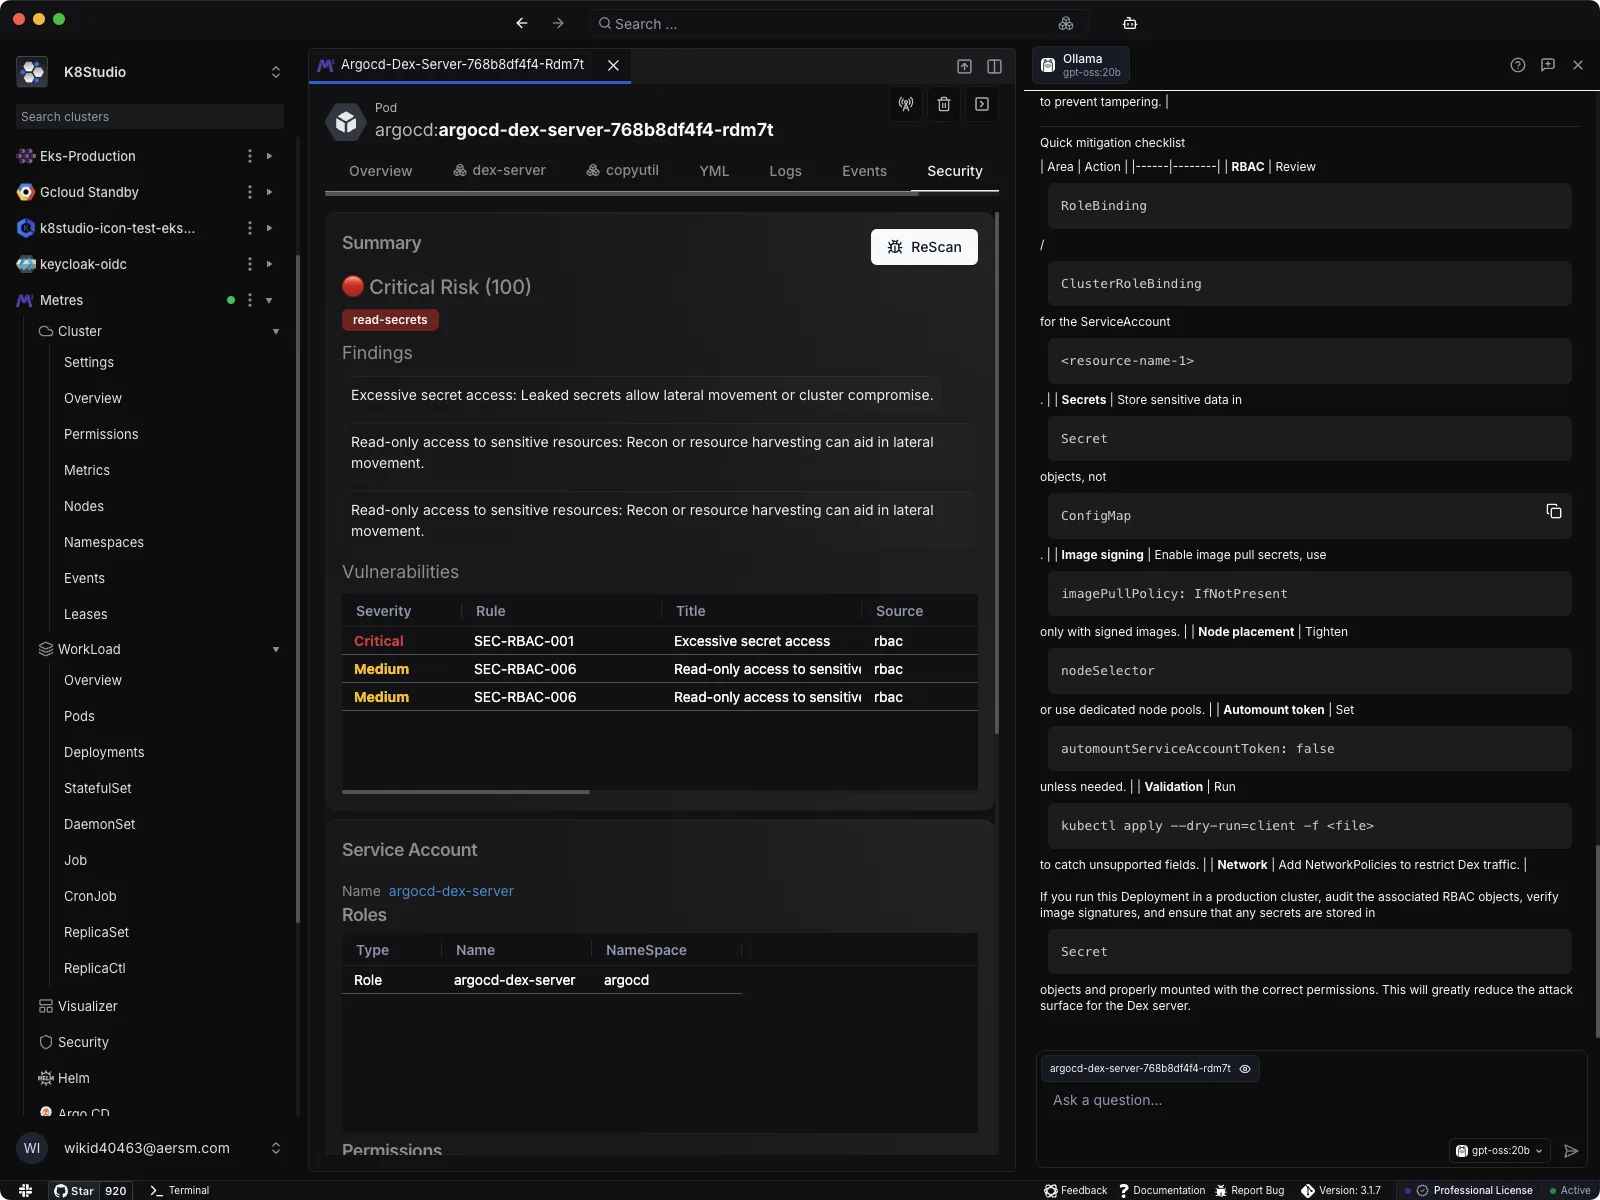Toggle context visibility for argocd-dex-server pod chip
The width and height of the screenshot is (1600, 1200).
(x=1245, y=1069)
